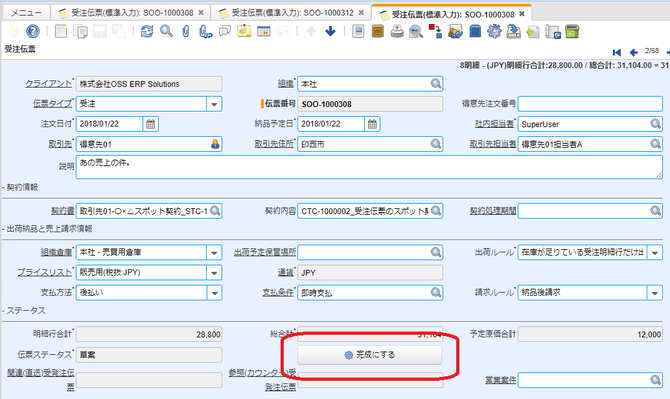Expand the プライスリスト dropdown arrow

214,273
